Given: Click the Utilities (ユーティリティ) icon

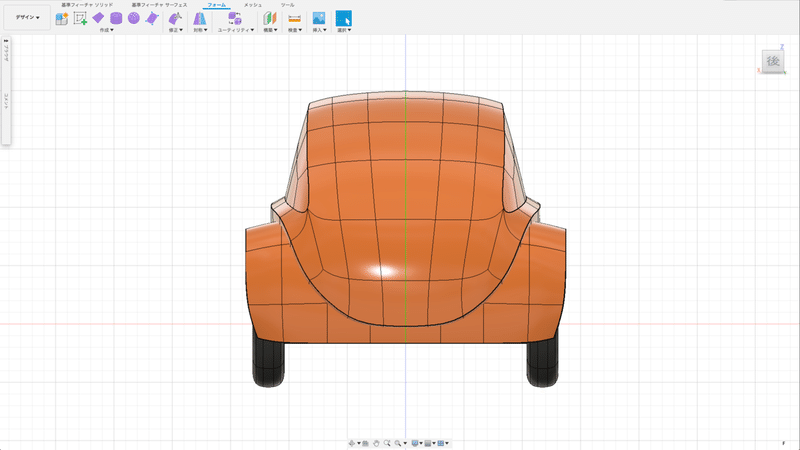Looking at the screenshot, I should click(x=234, y=18).
